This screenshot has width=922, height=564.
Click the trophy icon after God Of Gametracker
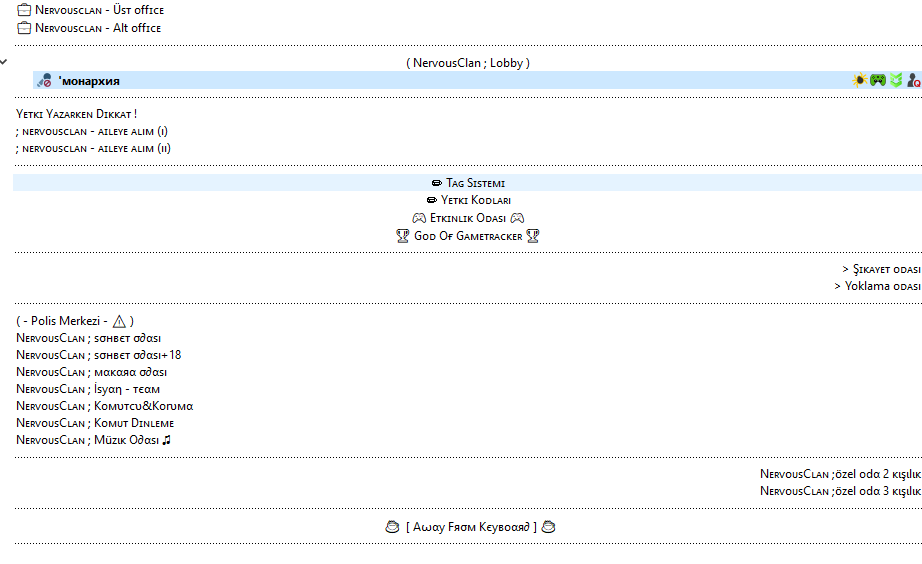coord(533,236)
